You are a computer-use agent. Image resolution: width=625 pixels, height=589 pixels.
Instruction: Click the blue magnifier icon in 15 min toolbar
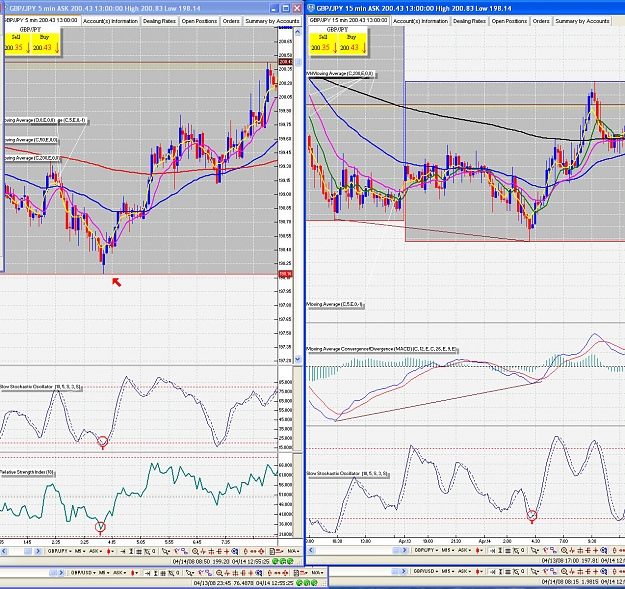tap(604, 550)
